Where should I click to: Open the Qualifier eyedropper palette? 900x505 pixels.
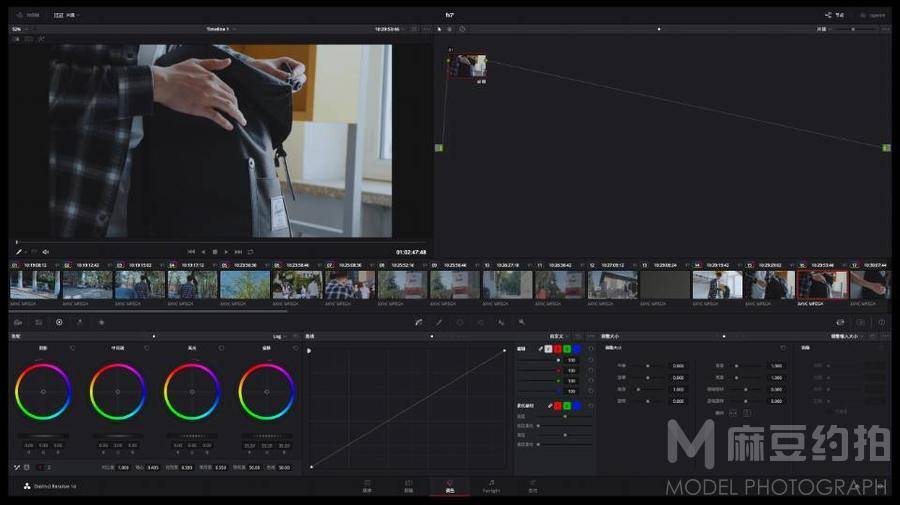click(x=439, y=323)
